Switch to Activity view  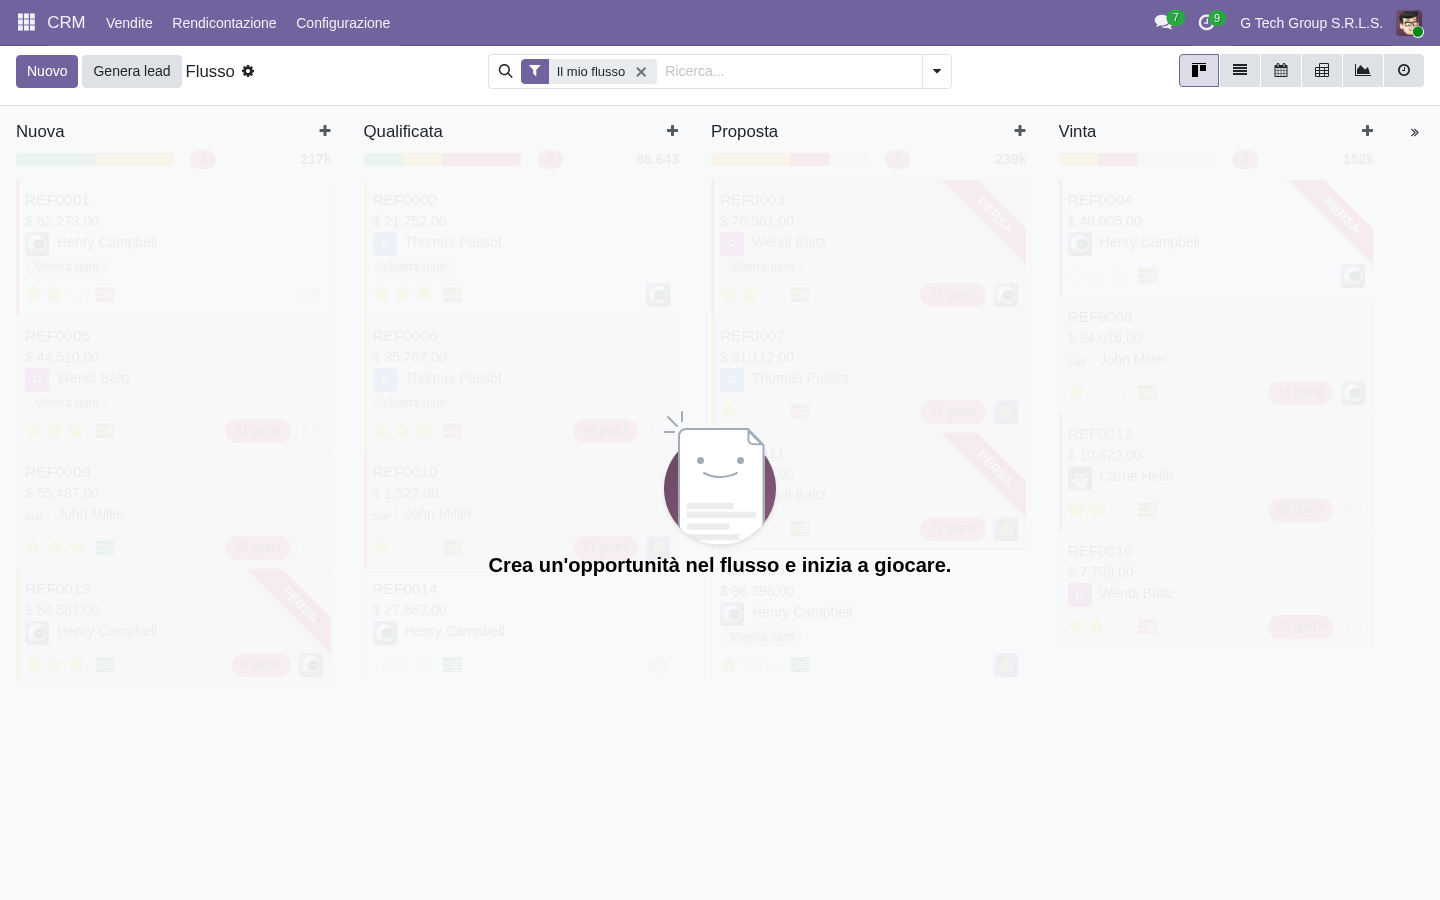pyautogui.click(x=1404, y=70)
